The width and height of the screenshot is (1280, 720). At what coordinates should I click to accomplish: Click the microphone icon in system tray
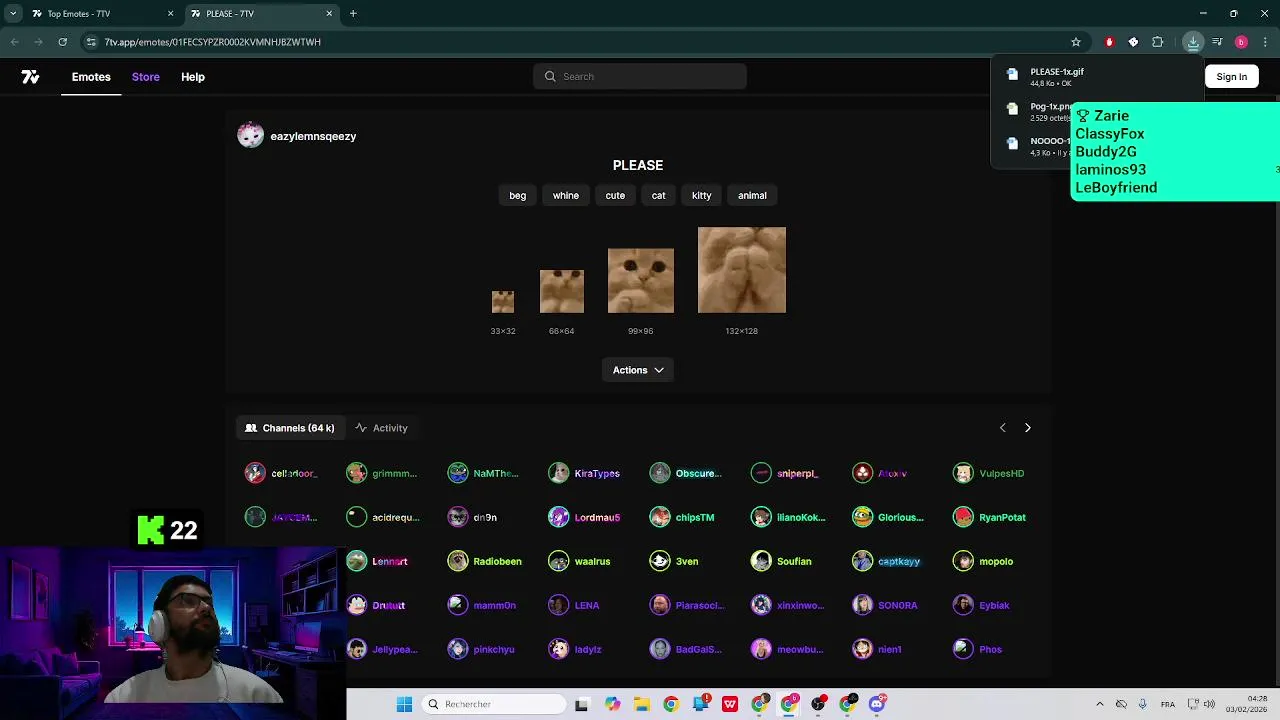(1142, 704)
